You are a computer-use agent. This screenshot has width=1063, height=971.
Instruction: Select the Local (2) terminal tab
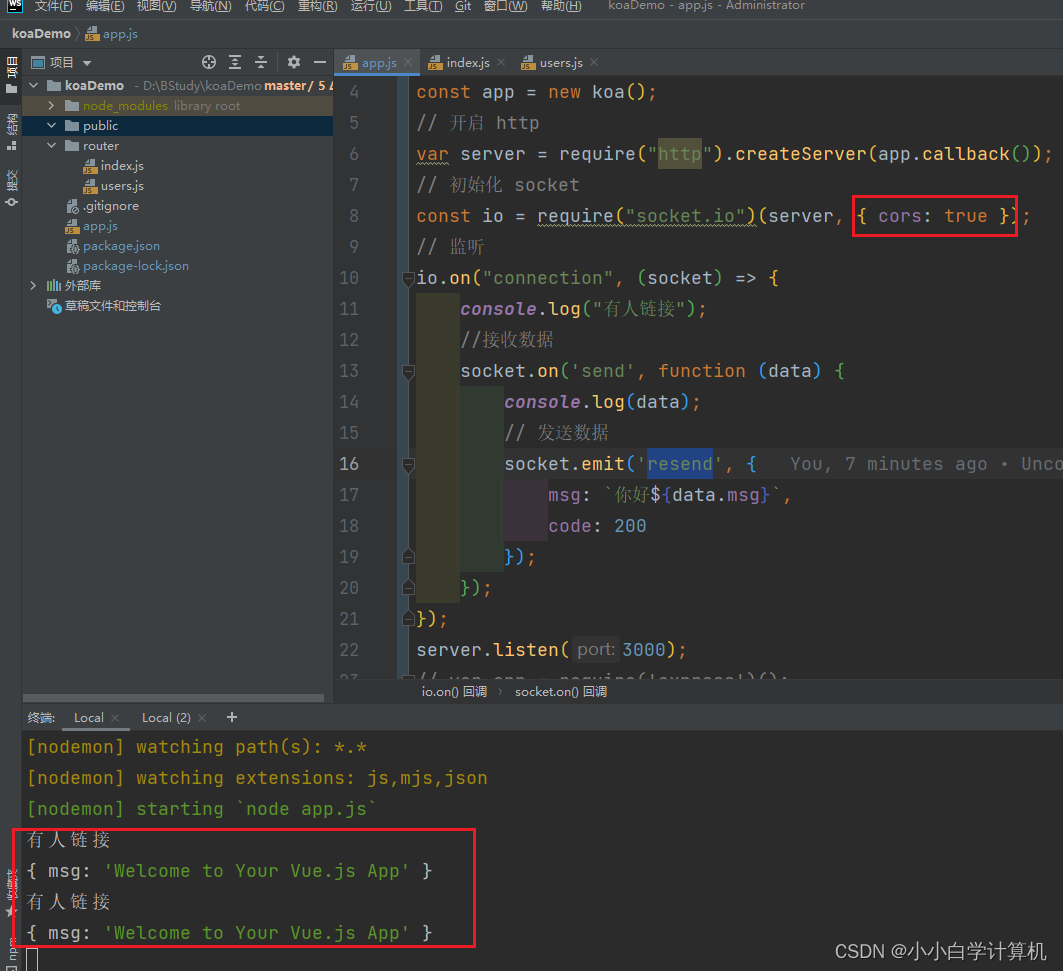166,717
